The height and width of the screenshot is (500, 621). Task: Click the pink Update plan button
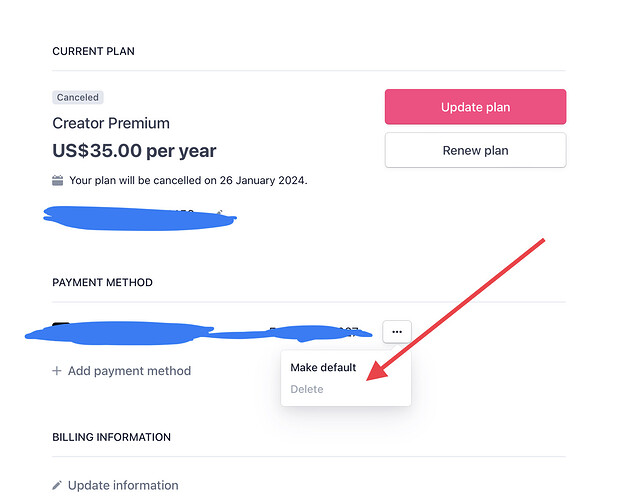tap(475, 107)
